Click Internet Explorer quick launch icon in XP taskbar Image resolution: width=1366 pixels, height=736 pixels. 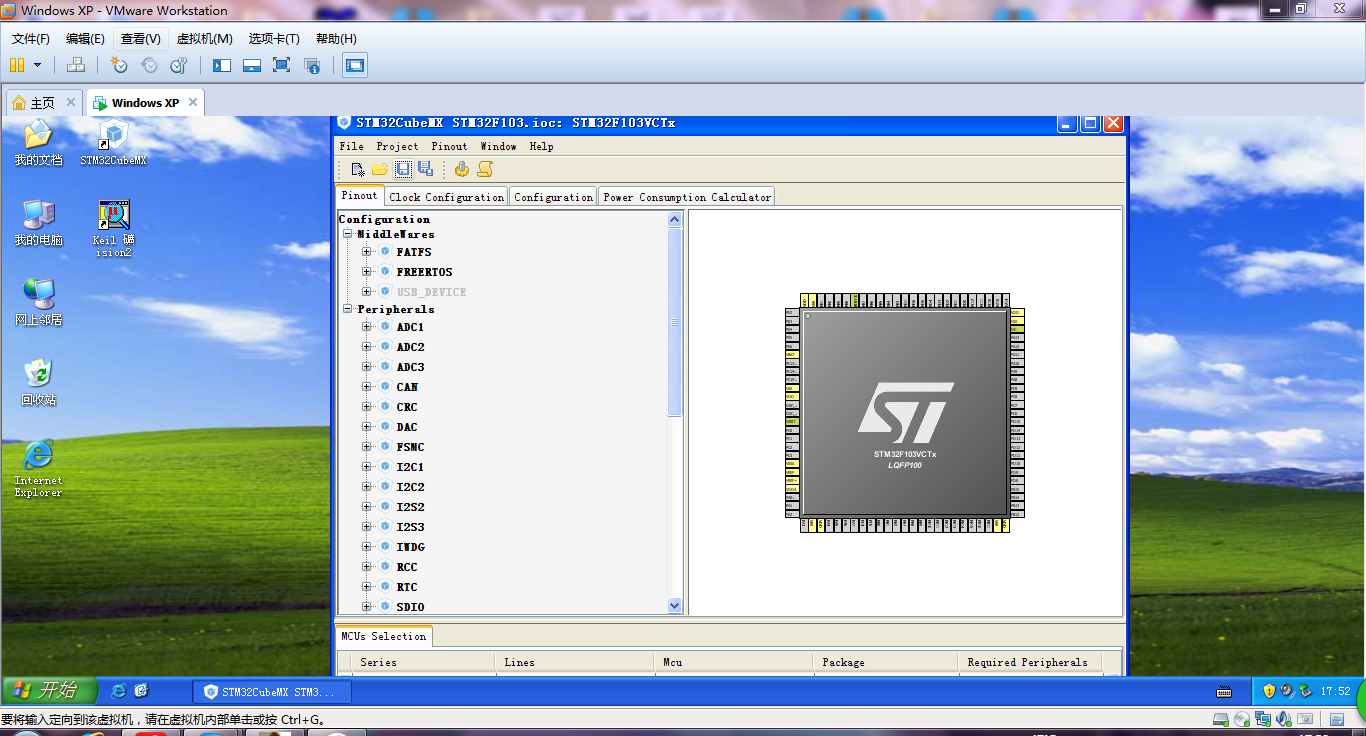click(119, 691)
